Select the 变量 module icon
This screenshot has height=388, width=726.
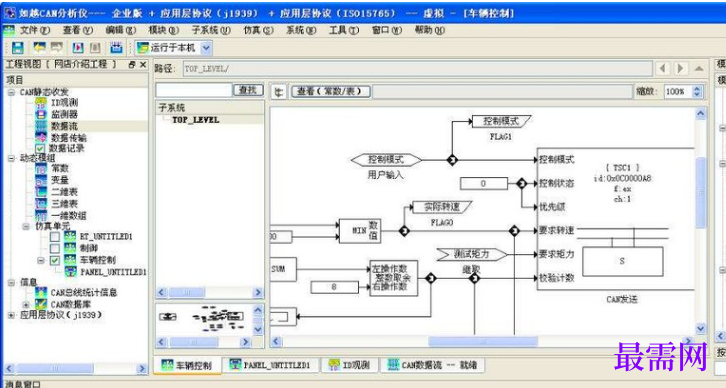[41, 180]
